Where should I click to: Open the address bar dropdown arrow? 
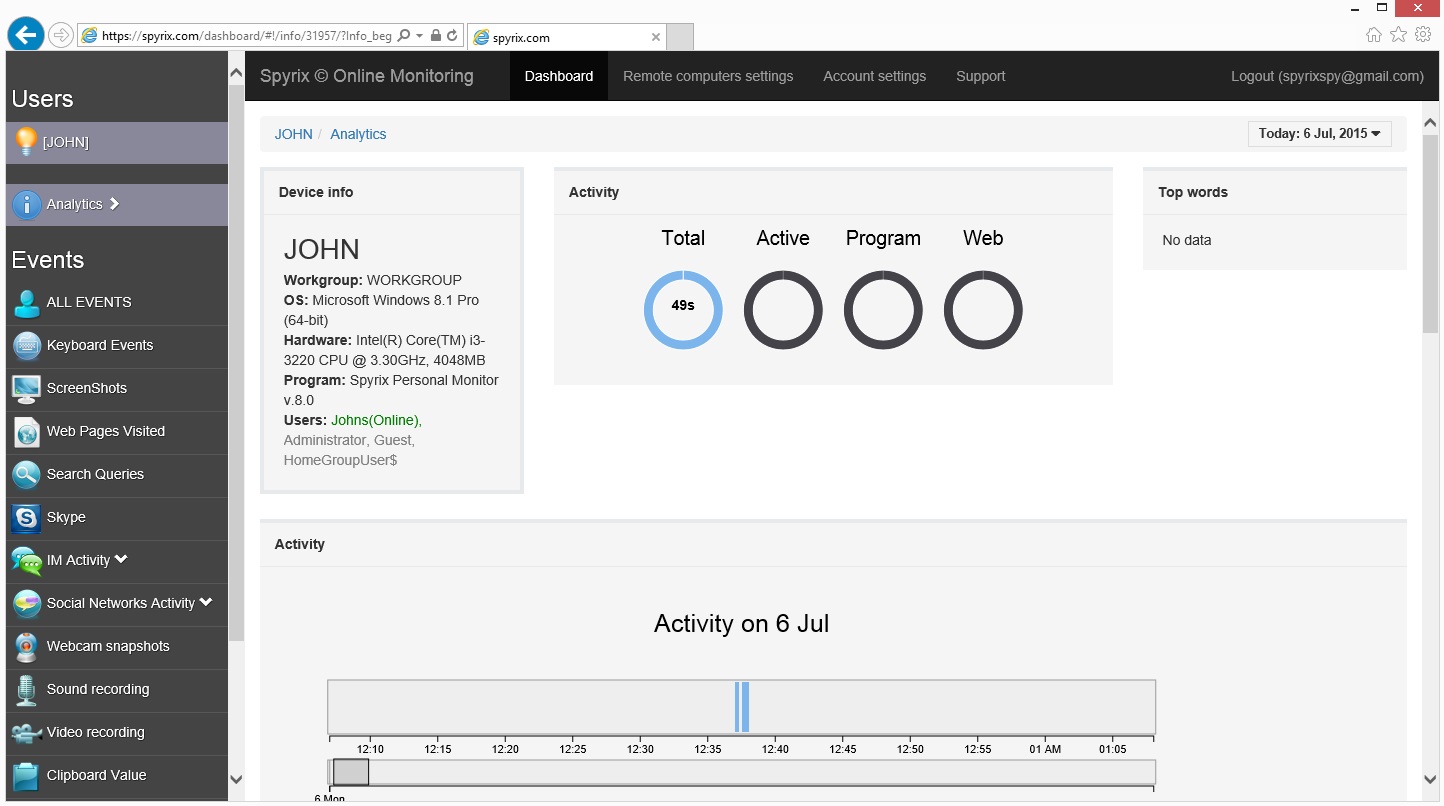[419, 36]
